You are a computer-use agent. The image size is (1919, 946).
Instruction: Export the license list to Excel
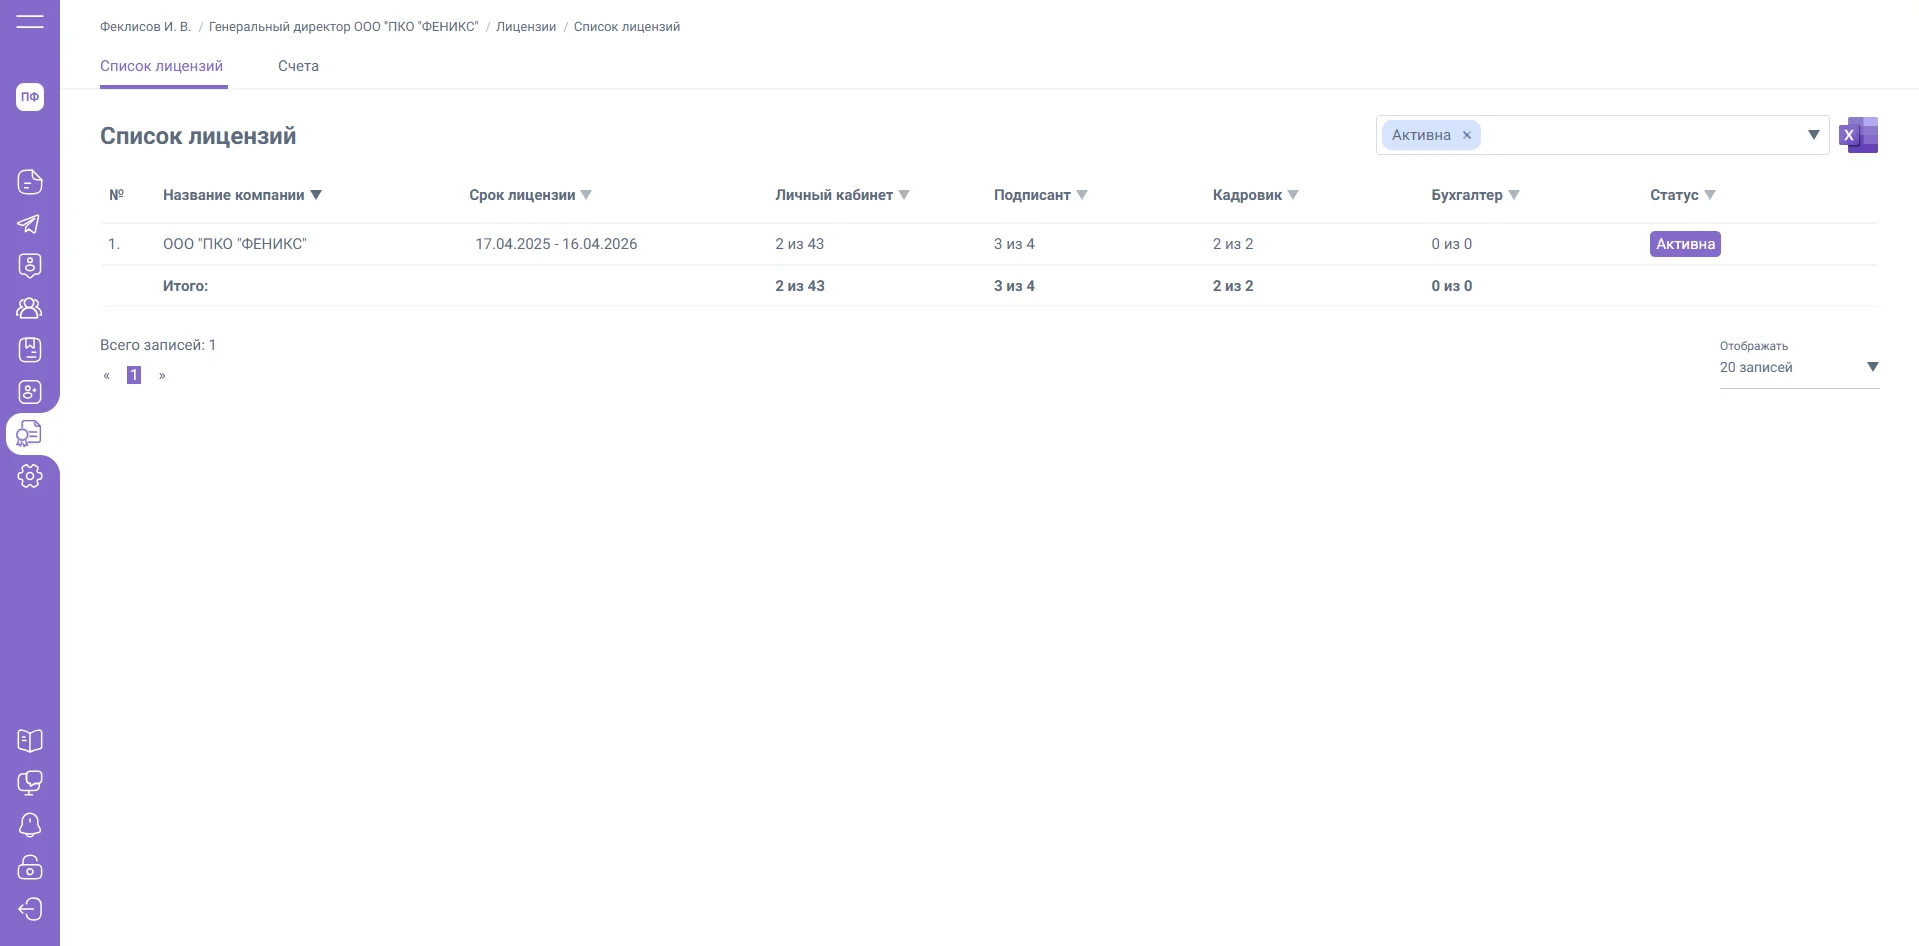coord(1858,135)
